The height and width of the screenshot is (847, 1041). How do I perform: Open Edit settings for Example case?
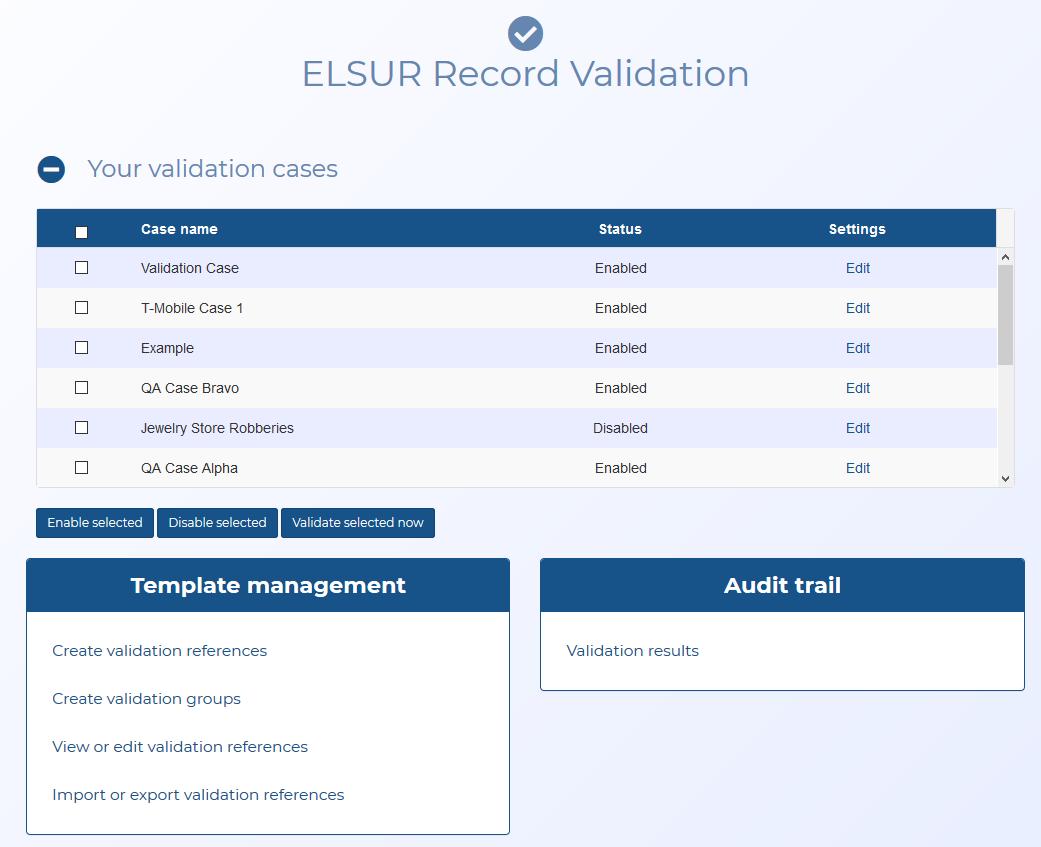click(x=857, y=348)
